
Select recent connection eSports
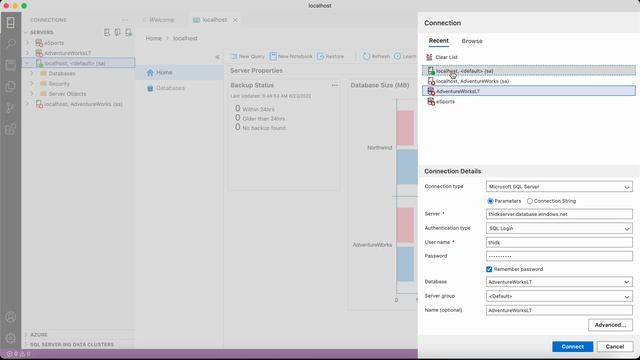click(529, 102)
